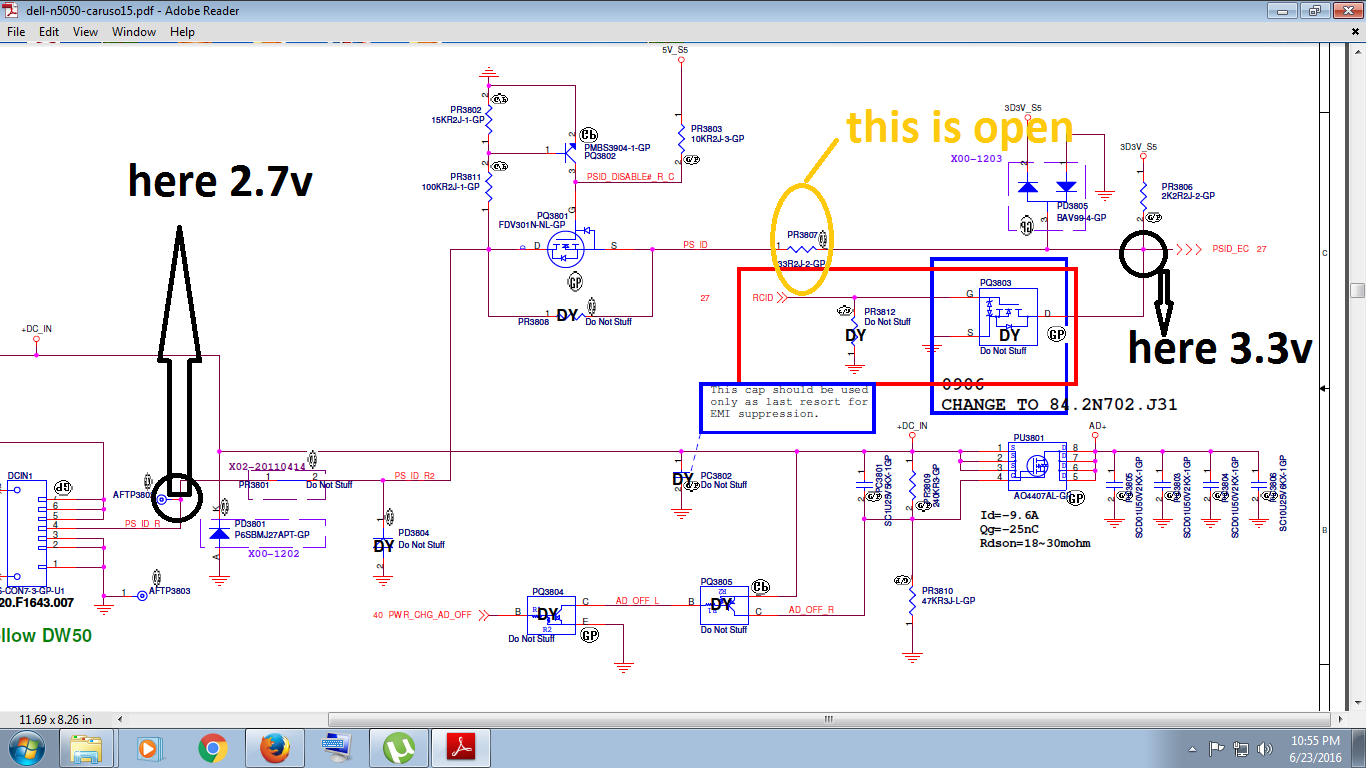Open the File menu
1366x768 pixels.
tap(16, 31)
